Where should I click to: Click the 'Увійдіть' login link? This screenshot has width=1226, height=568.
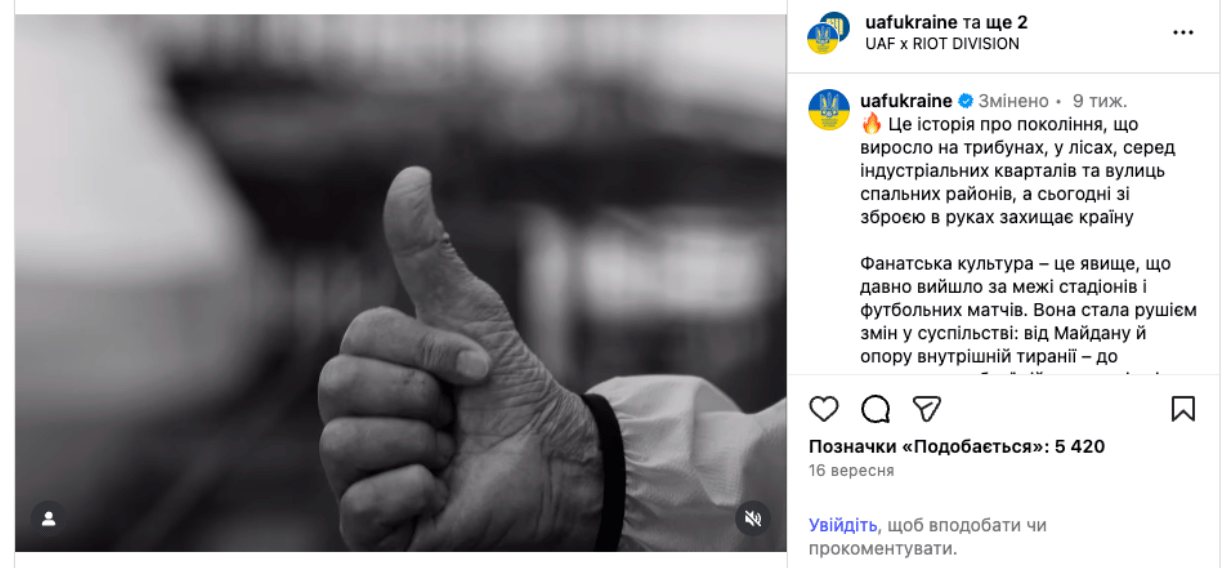click(x=843, y=525)
